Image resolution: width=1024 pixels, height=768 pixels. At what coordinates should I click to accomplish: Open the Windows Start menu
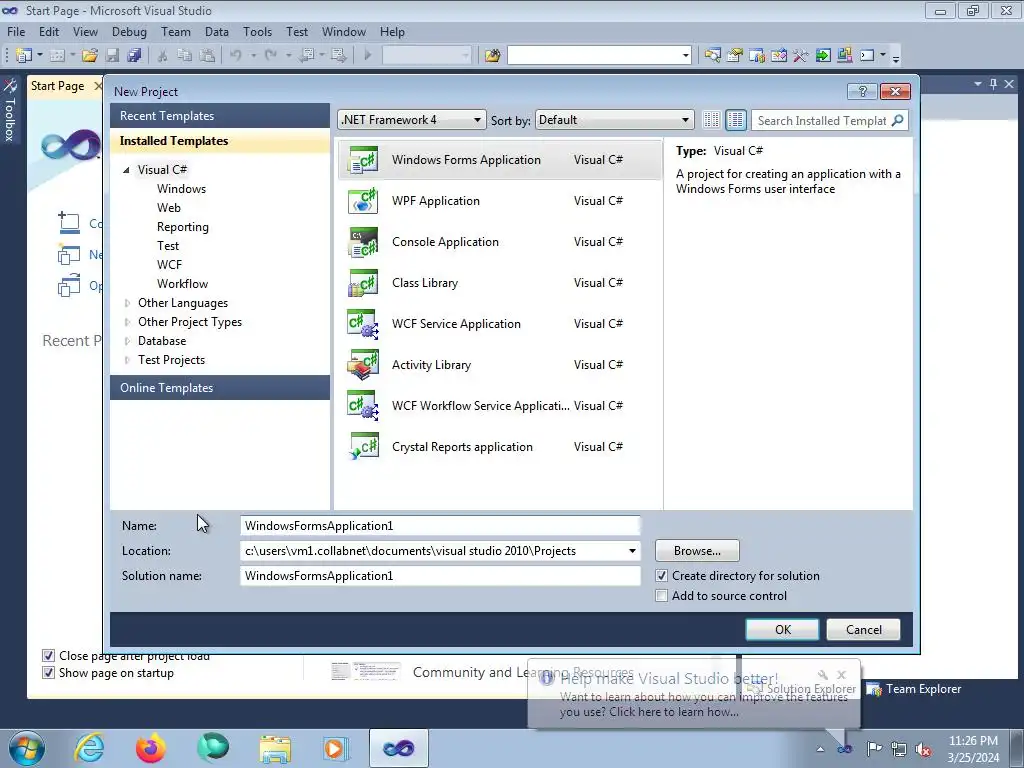click(x=26, y=748)
